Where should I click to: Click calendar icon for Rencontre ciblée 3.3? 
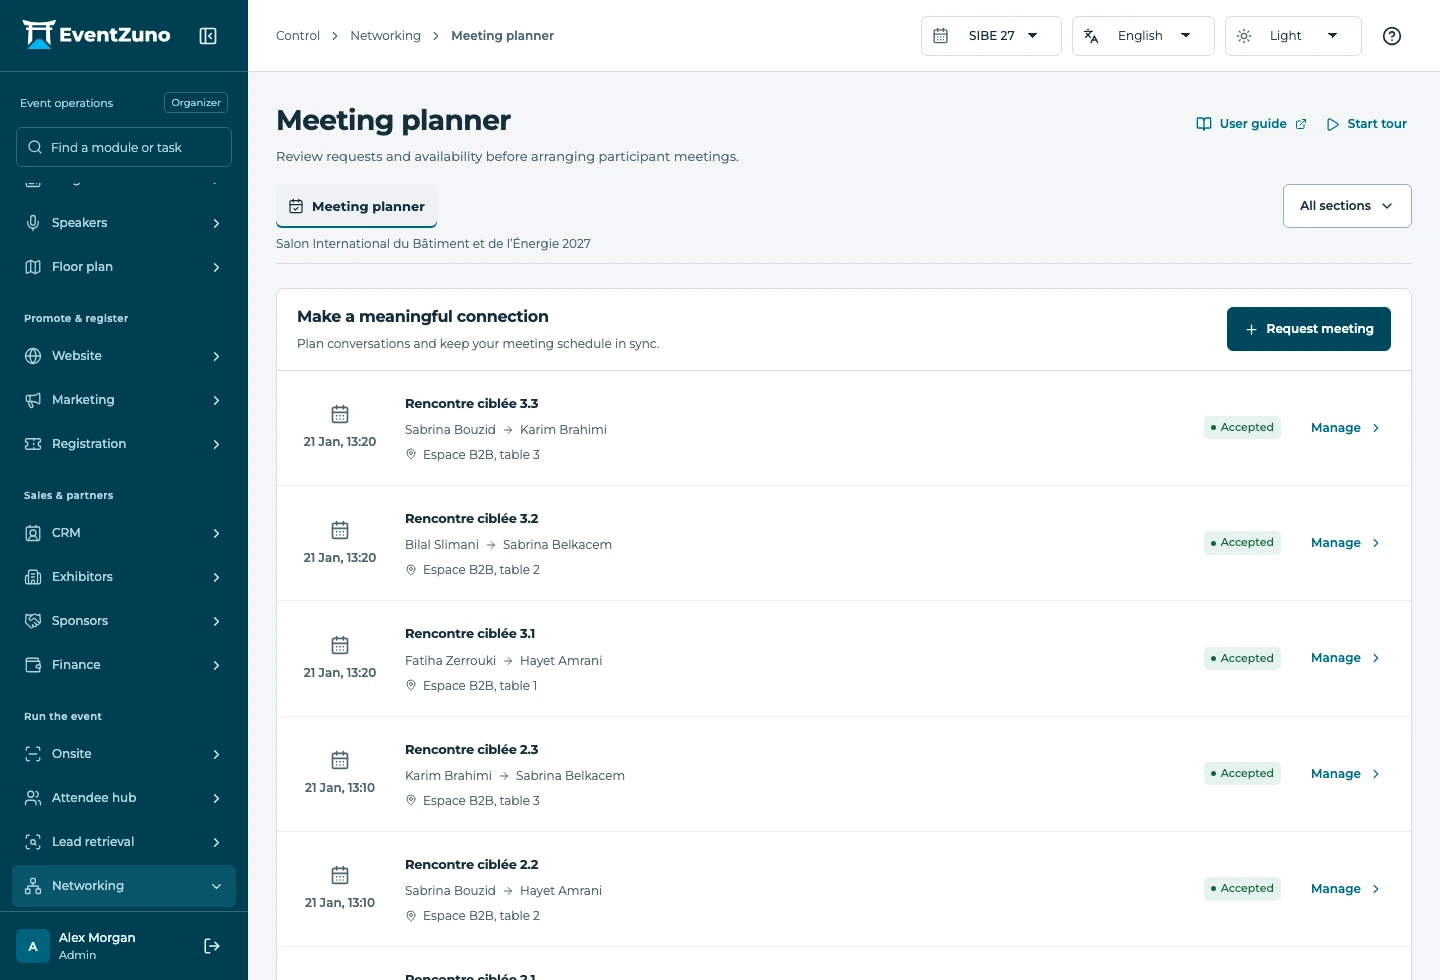tap(340, 414)
